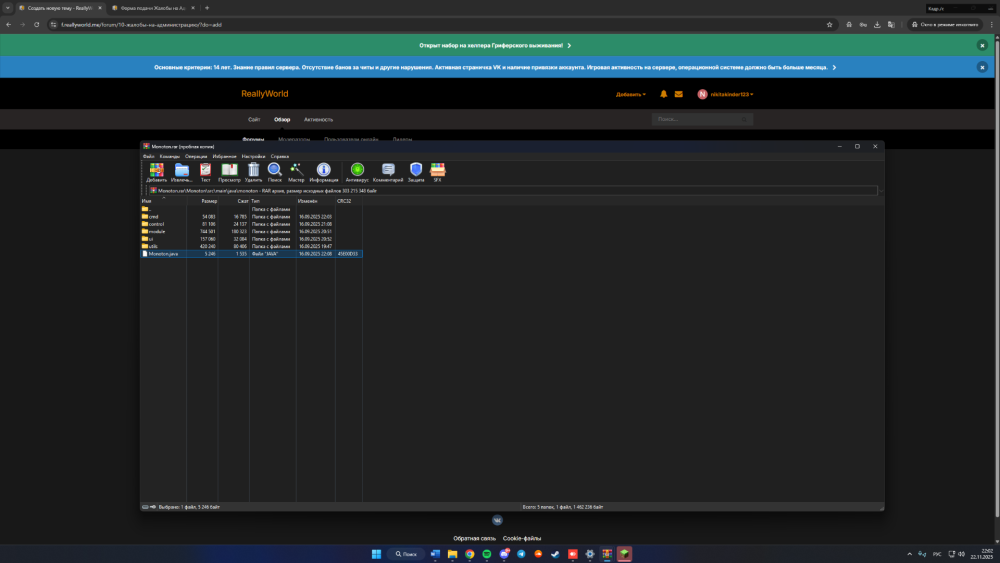Show archive Информация icon
Screen dimensions: 1000x563
pos(324,172)
